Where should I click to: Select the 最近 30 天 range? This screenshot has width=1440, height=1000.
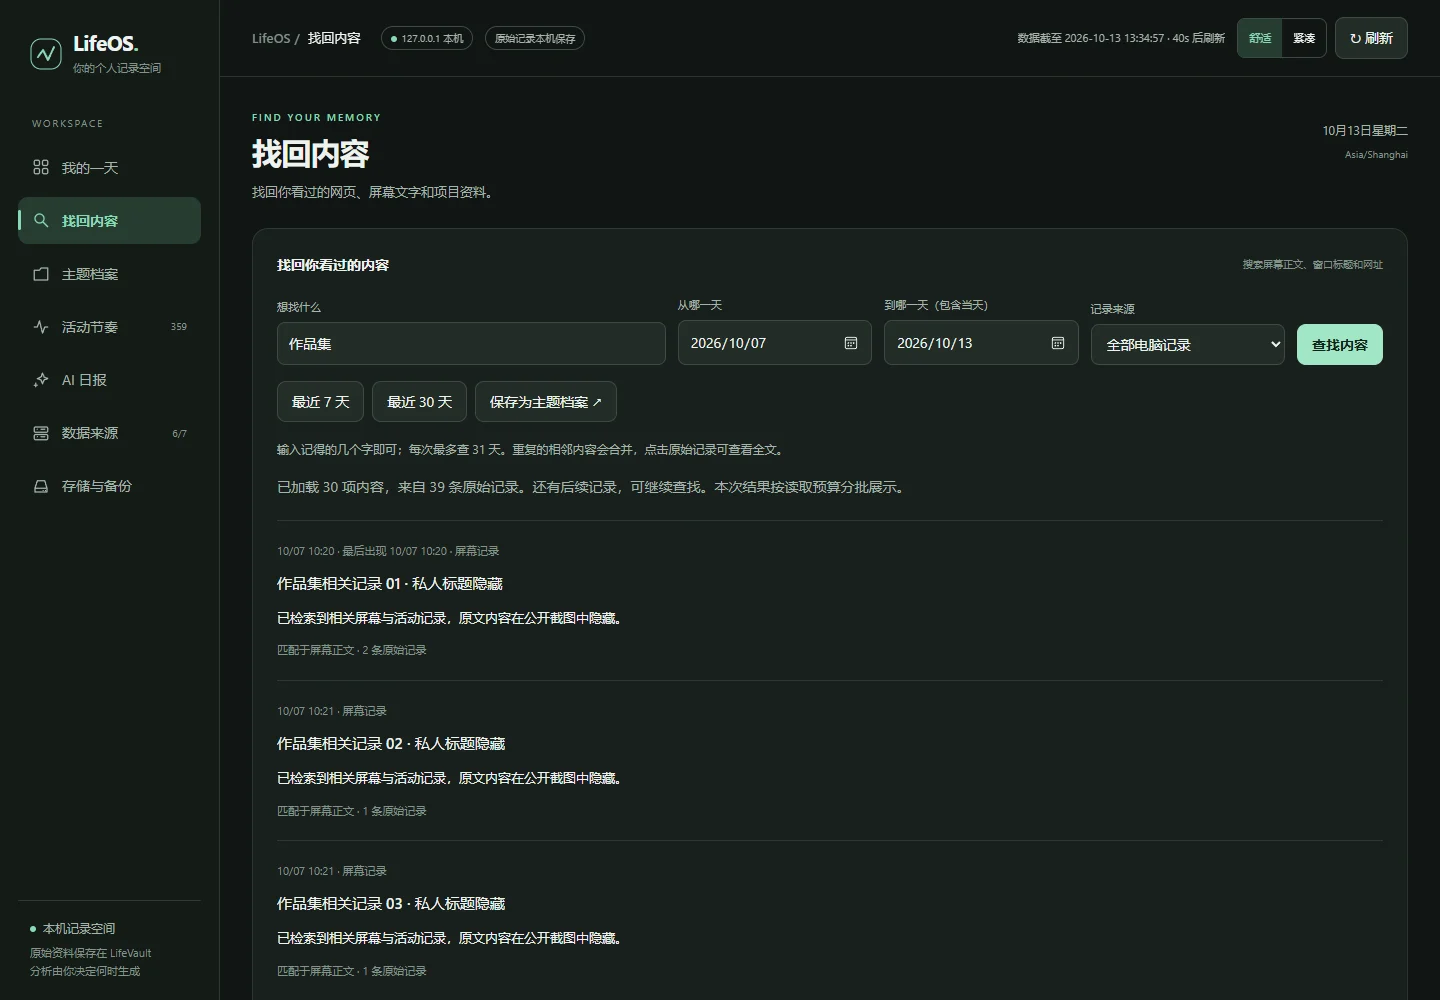pyautogui.click(x=419, y=402)
